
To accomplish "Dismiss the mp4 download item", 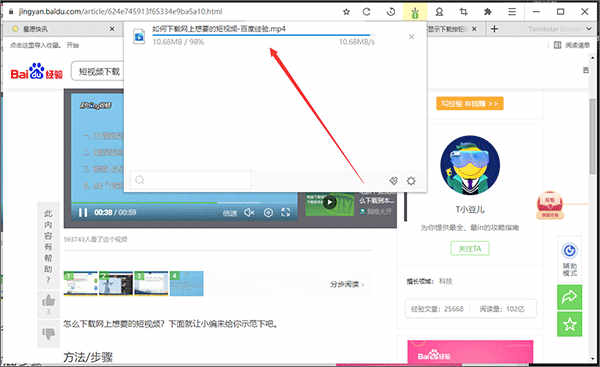I will tap(412, 37).
